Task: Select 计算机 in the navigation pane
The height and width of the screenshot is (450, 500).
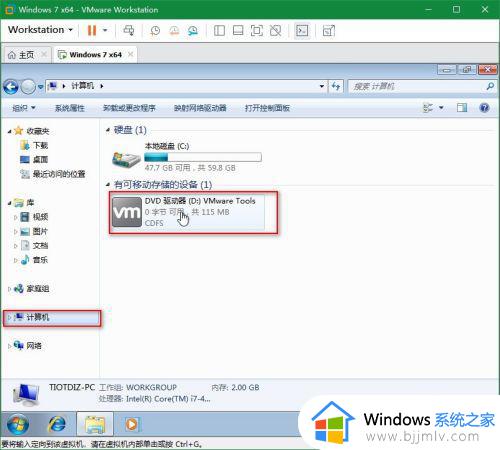Action: 52,318
